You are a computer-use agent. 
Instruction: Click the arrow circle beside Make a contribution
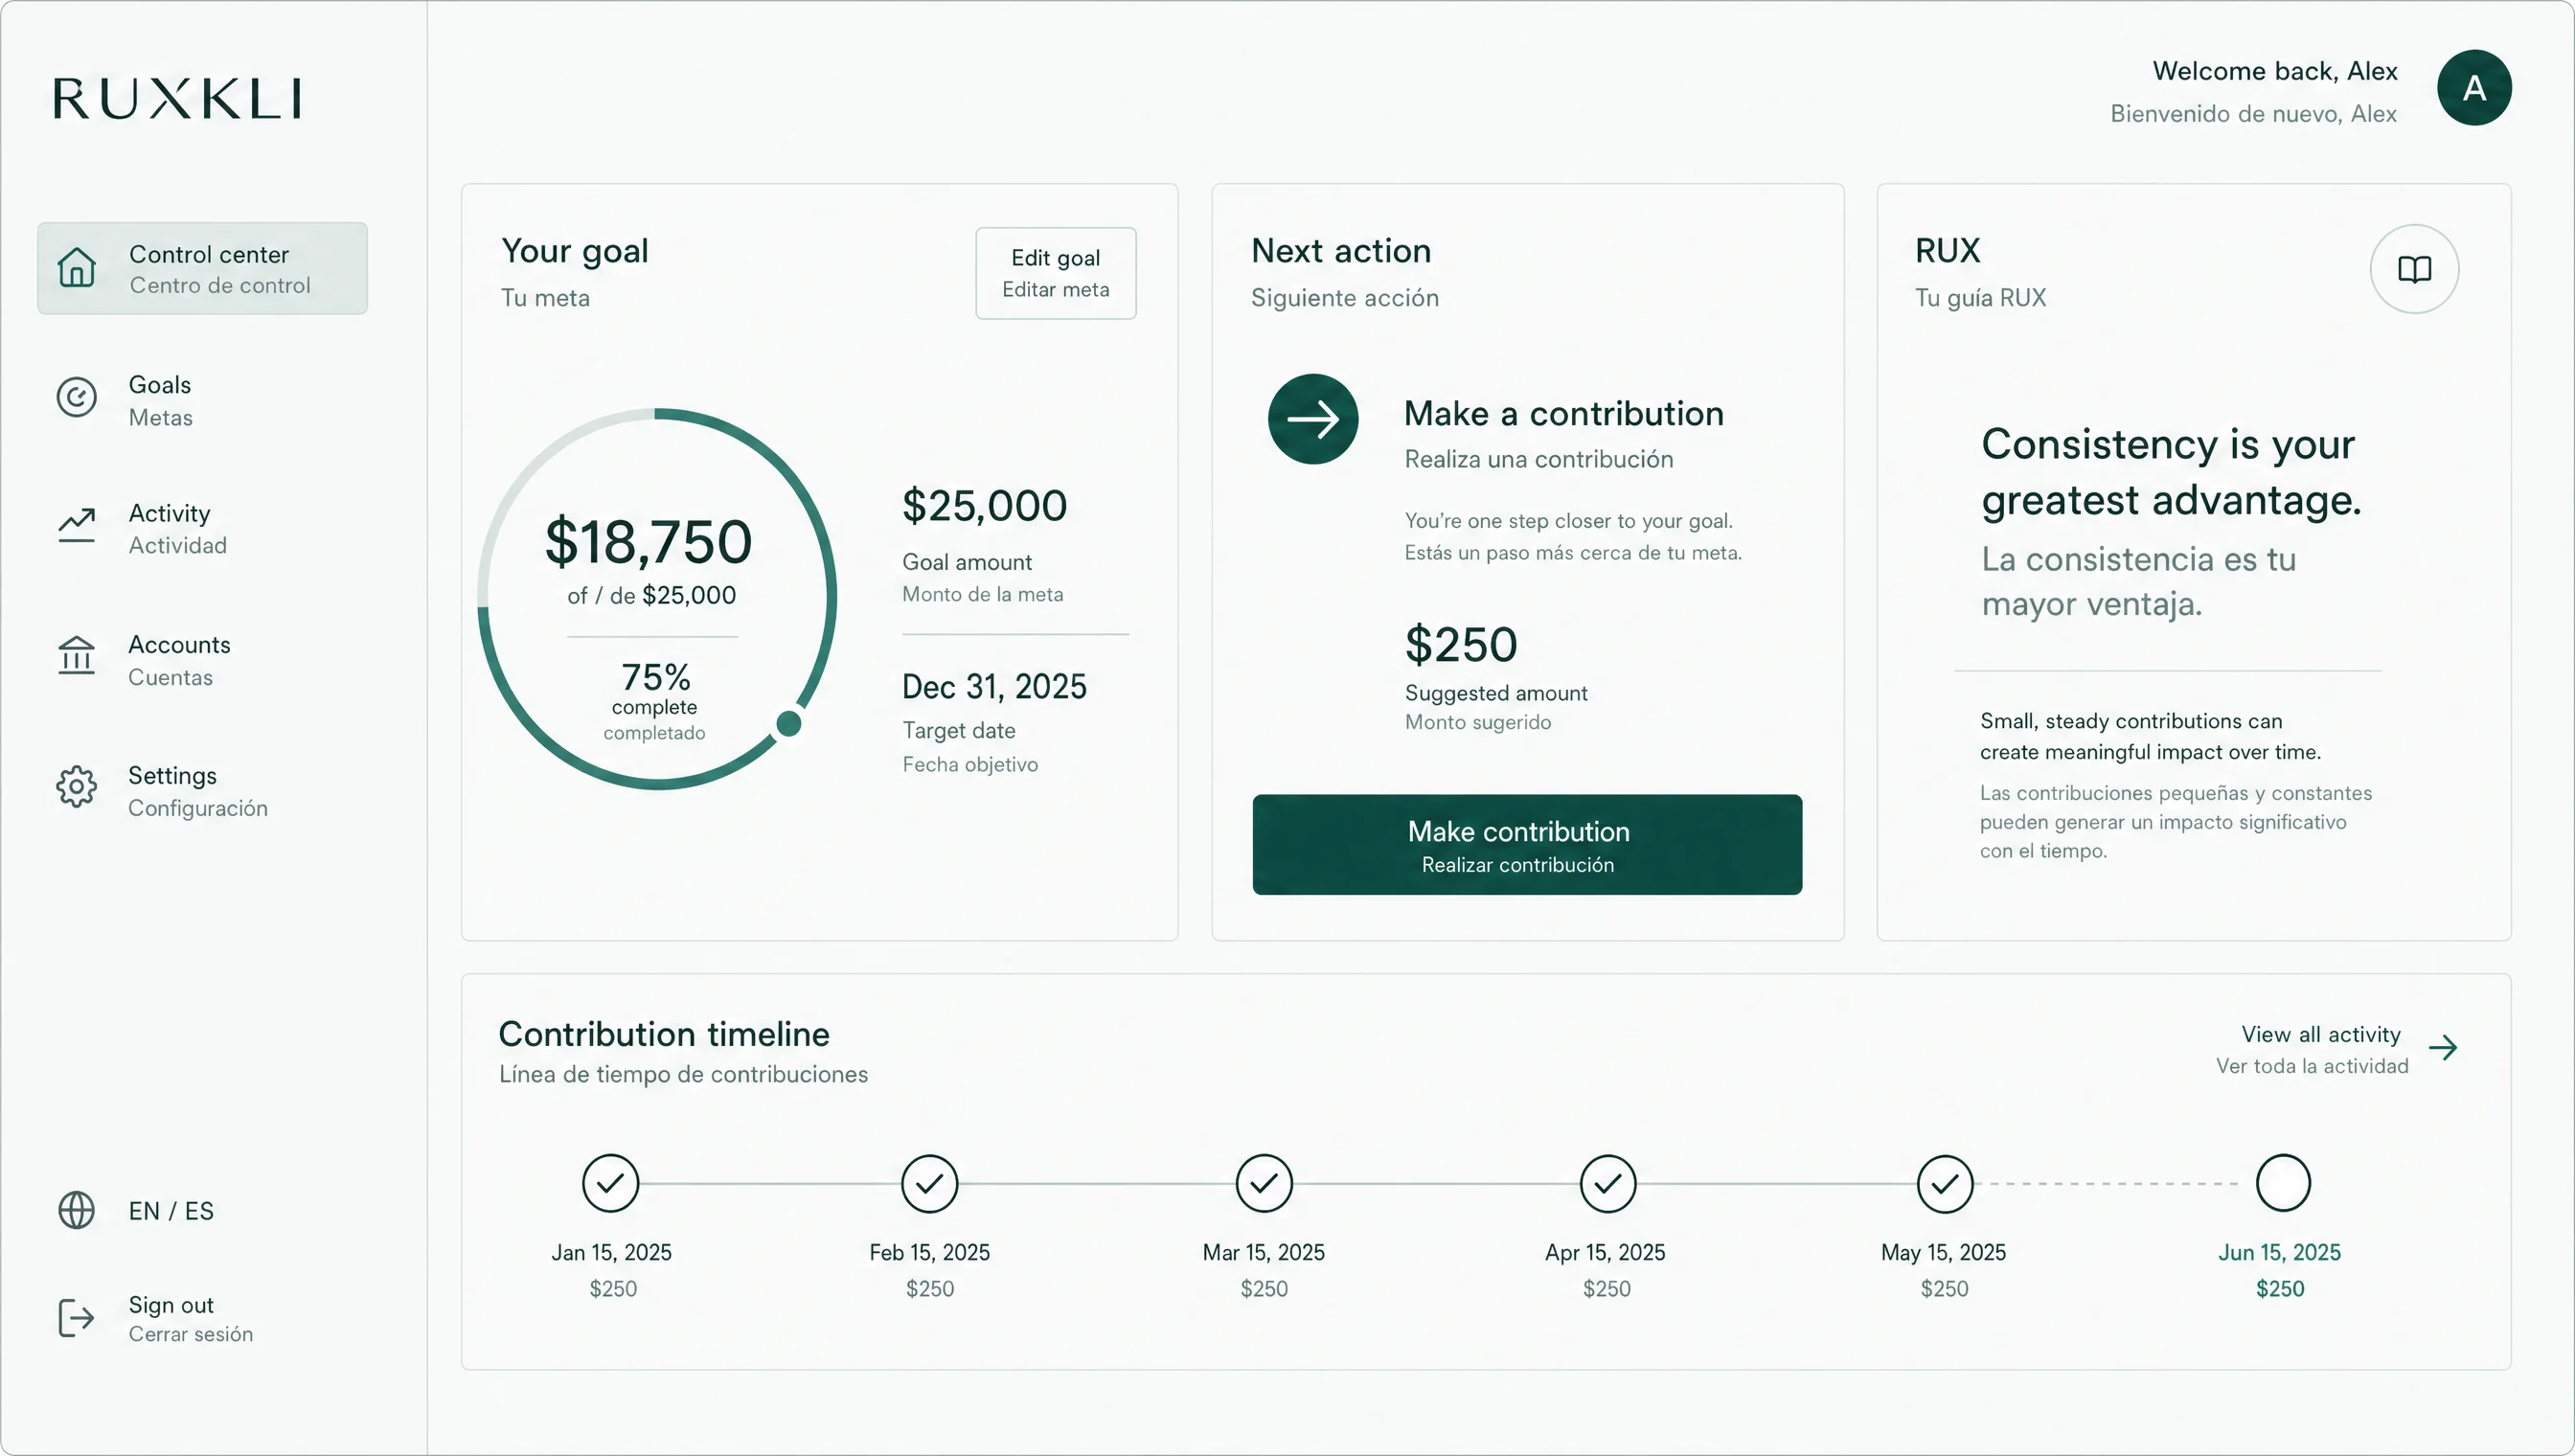click(1313, 419)
